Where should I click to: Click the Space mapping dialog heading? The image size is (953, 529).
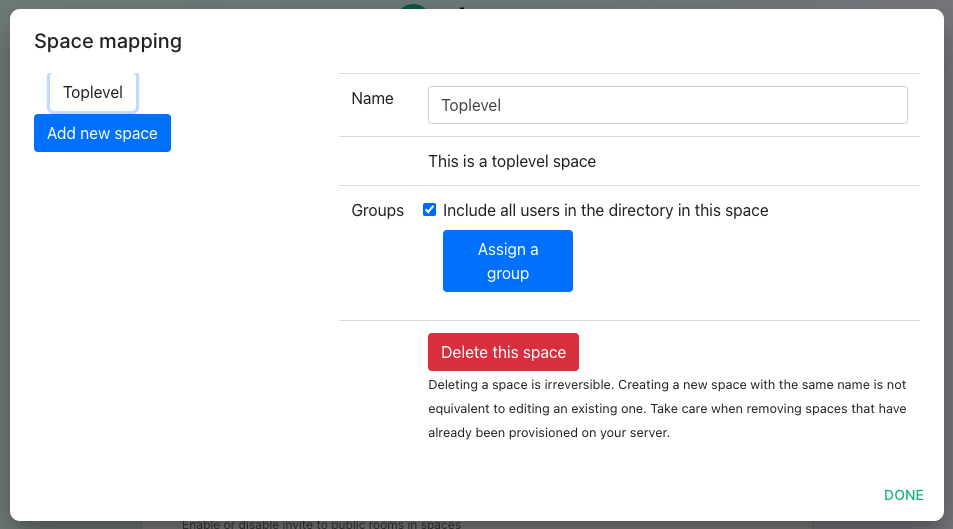[x=108, y=41]
